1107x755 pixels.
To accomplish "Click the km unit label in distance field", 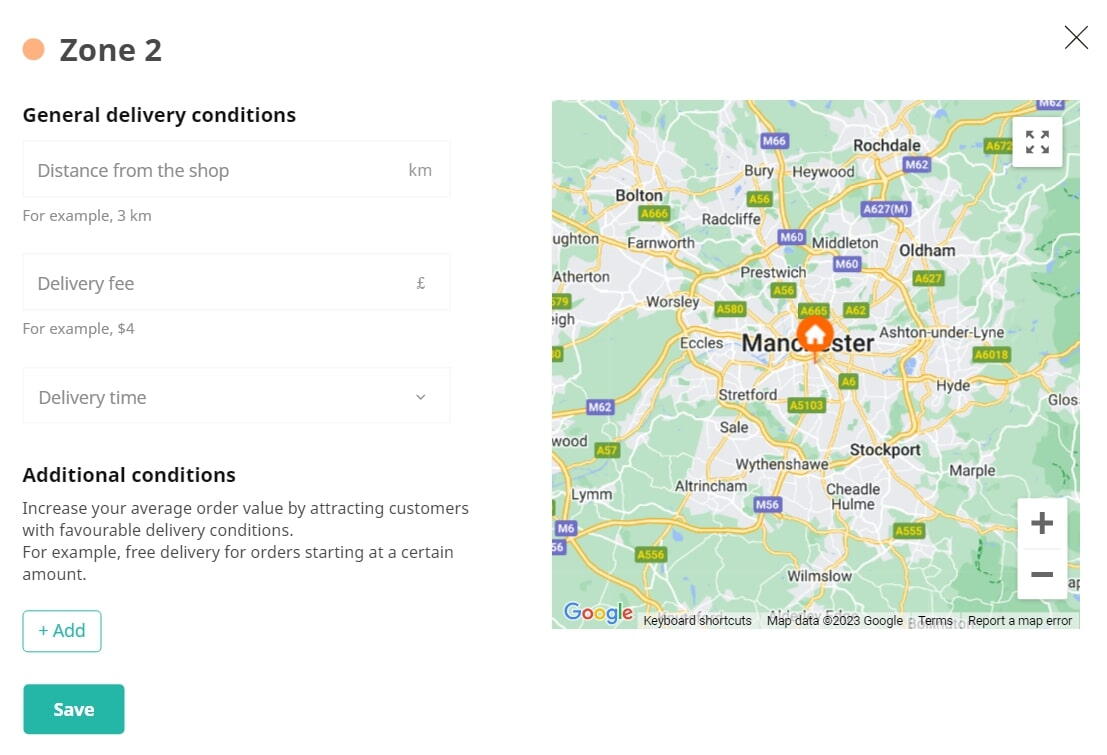I will pos(420,169).
